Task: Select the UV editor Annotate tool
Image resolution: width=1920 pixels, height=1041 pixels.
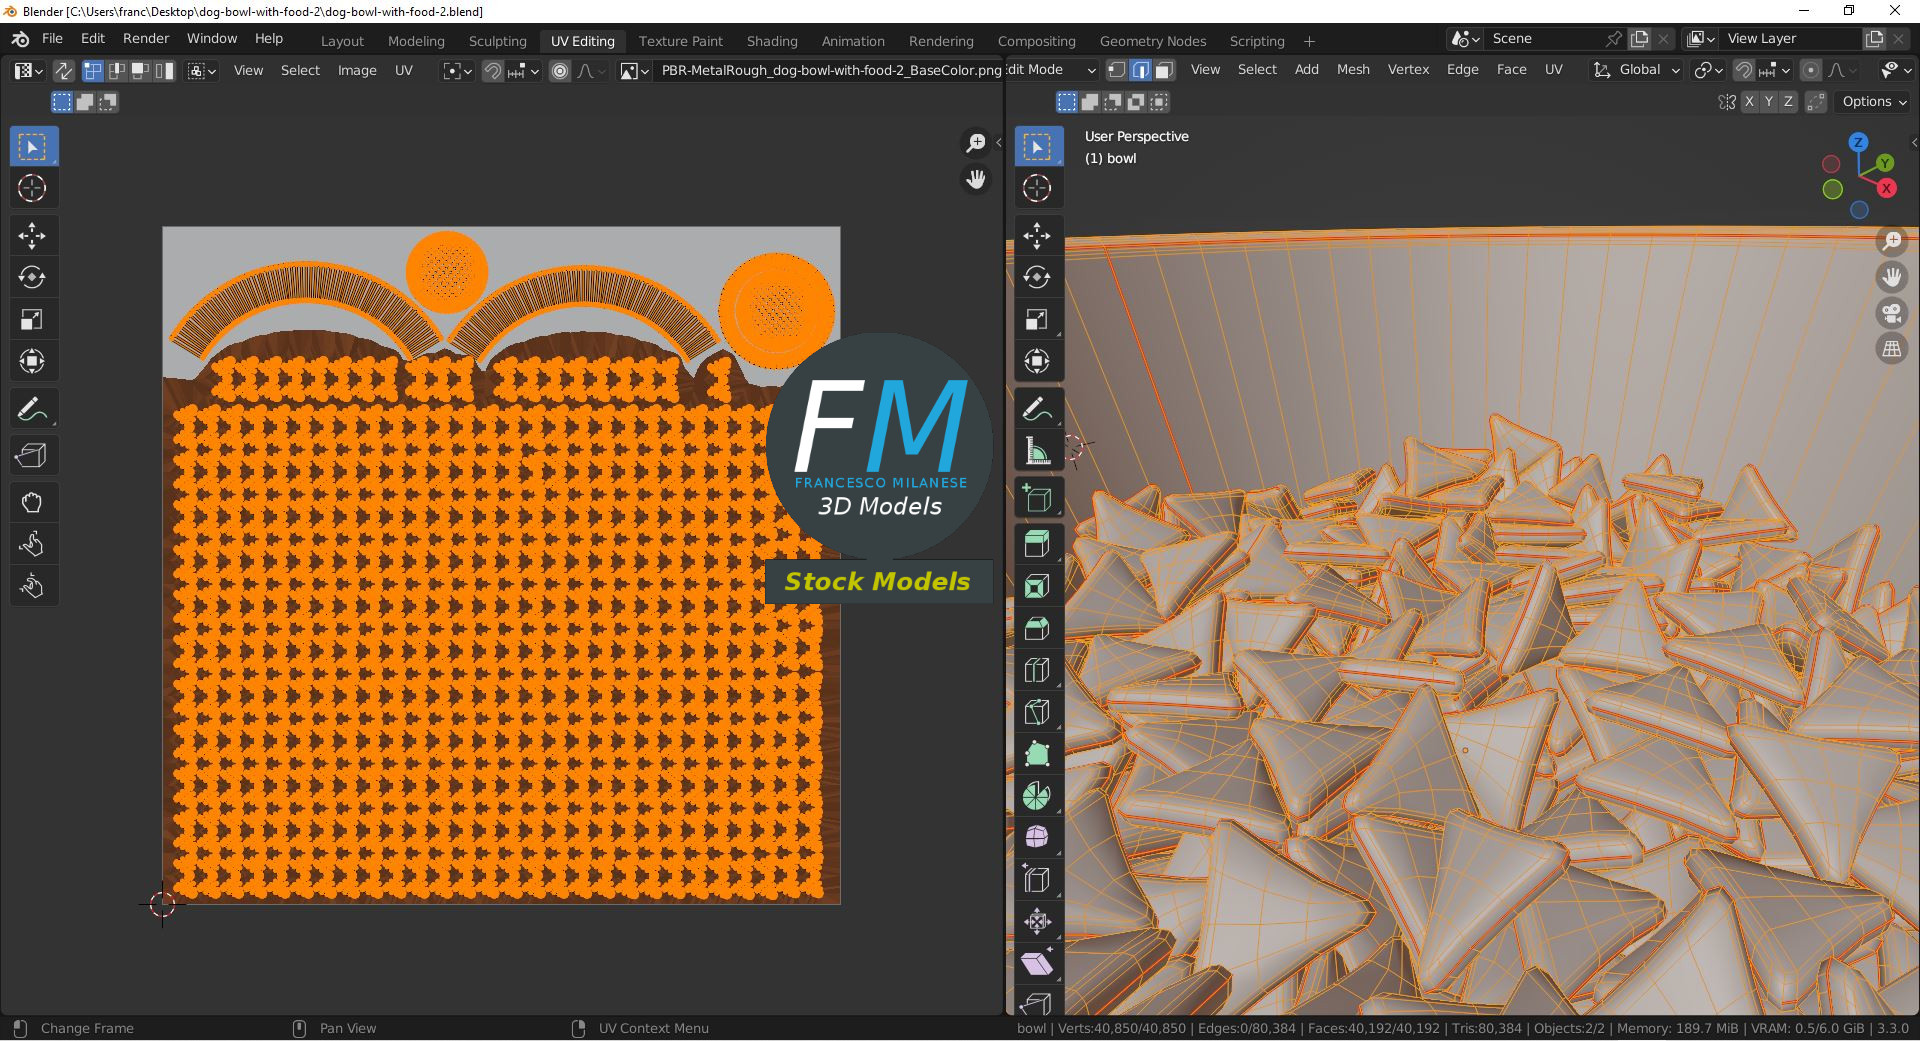Action: 32,409
